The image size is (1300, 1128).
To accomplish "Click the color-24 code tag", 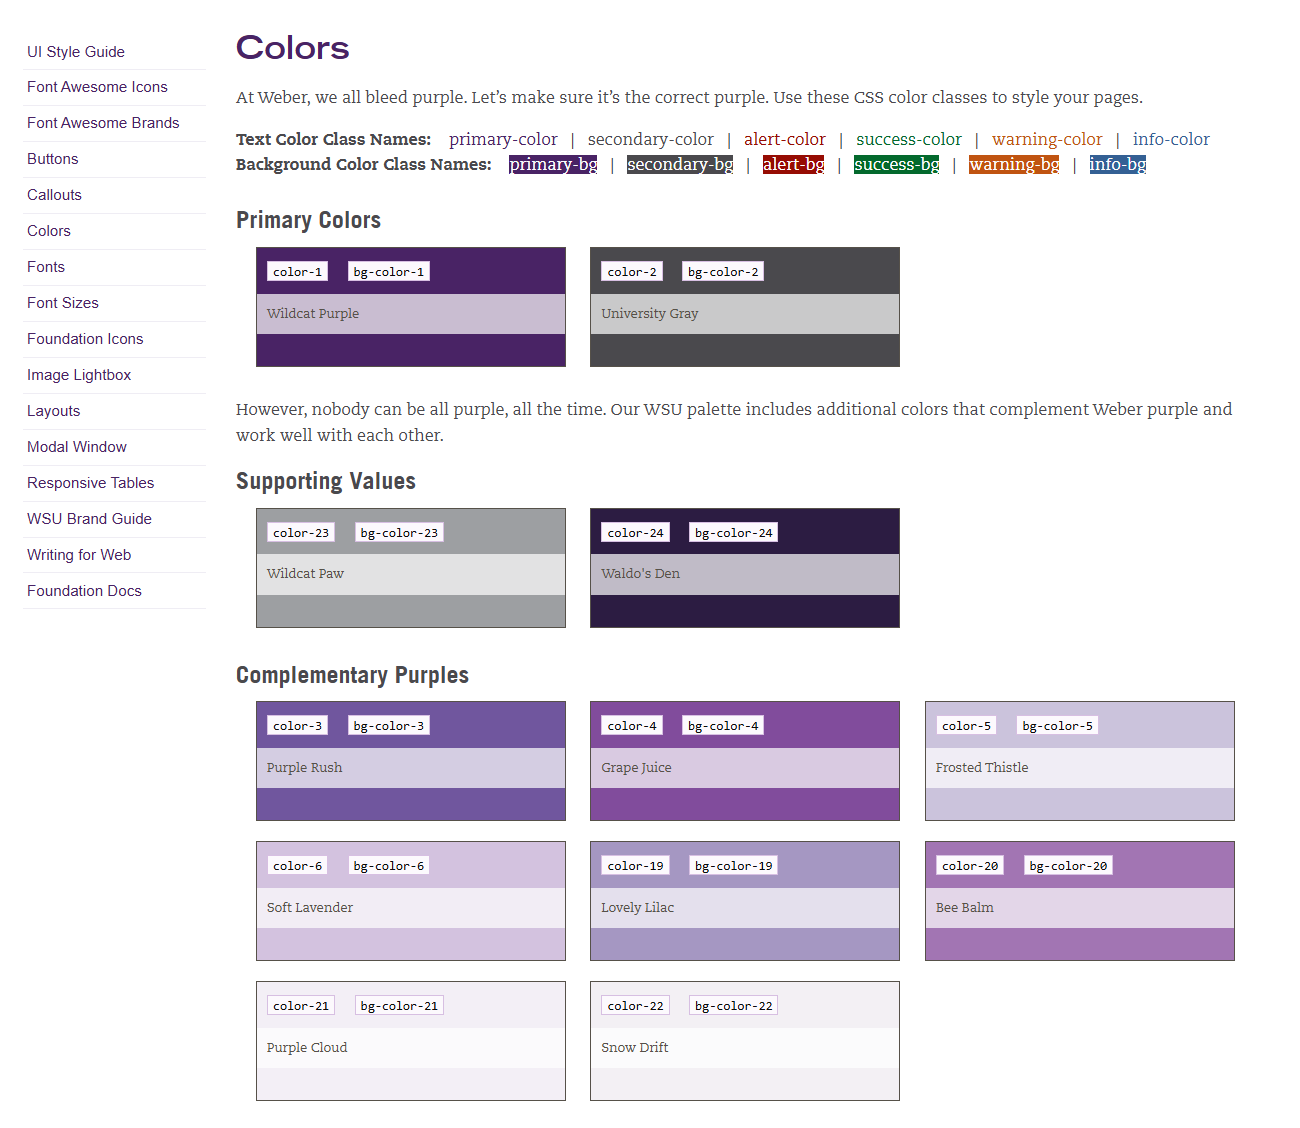I will (635, 532).
